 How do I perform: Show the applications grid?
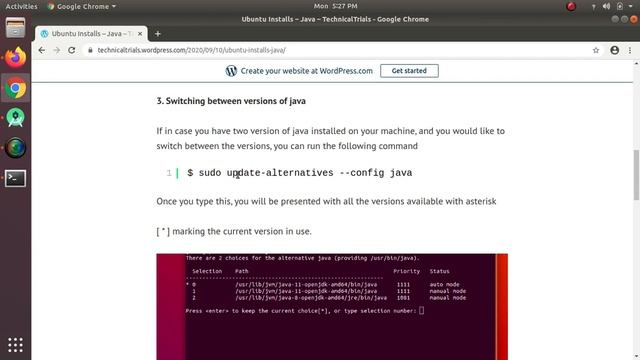(x=16, y=345)
